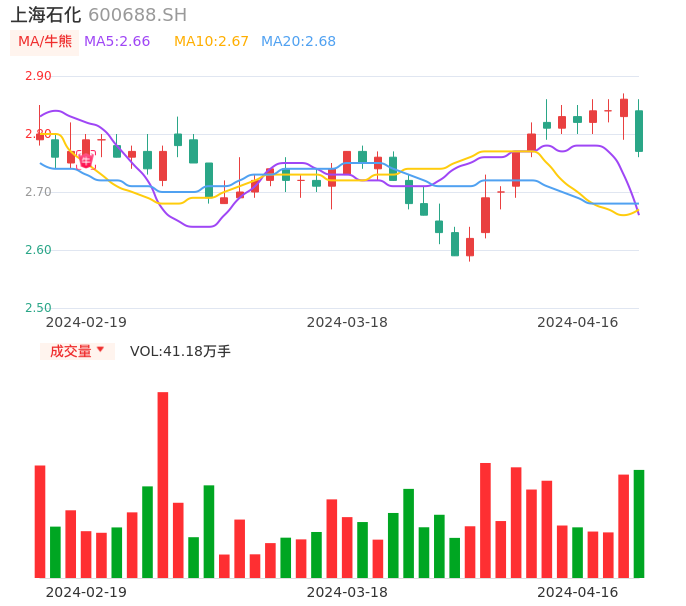
Task: Toggle the MA5 moving average legend
Action: click(x=117, y=42)
